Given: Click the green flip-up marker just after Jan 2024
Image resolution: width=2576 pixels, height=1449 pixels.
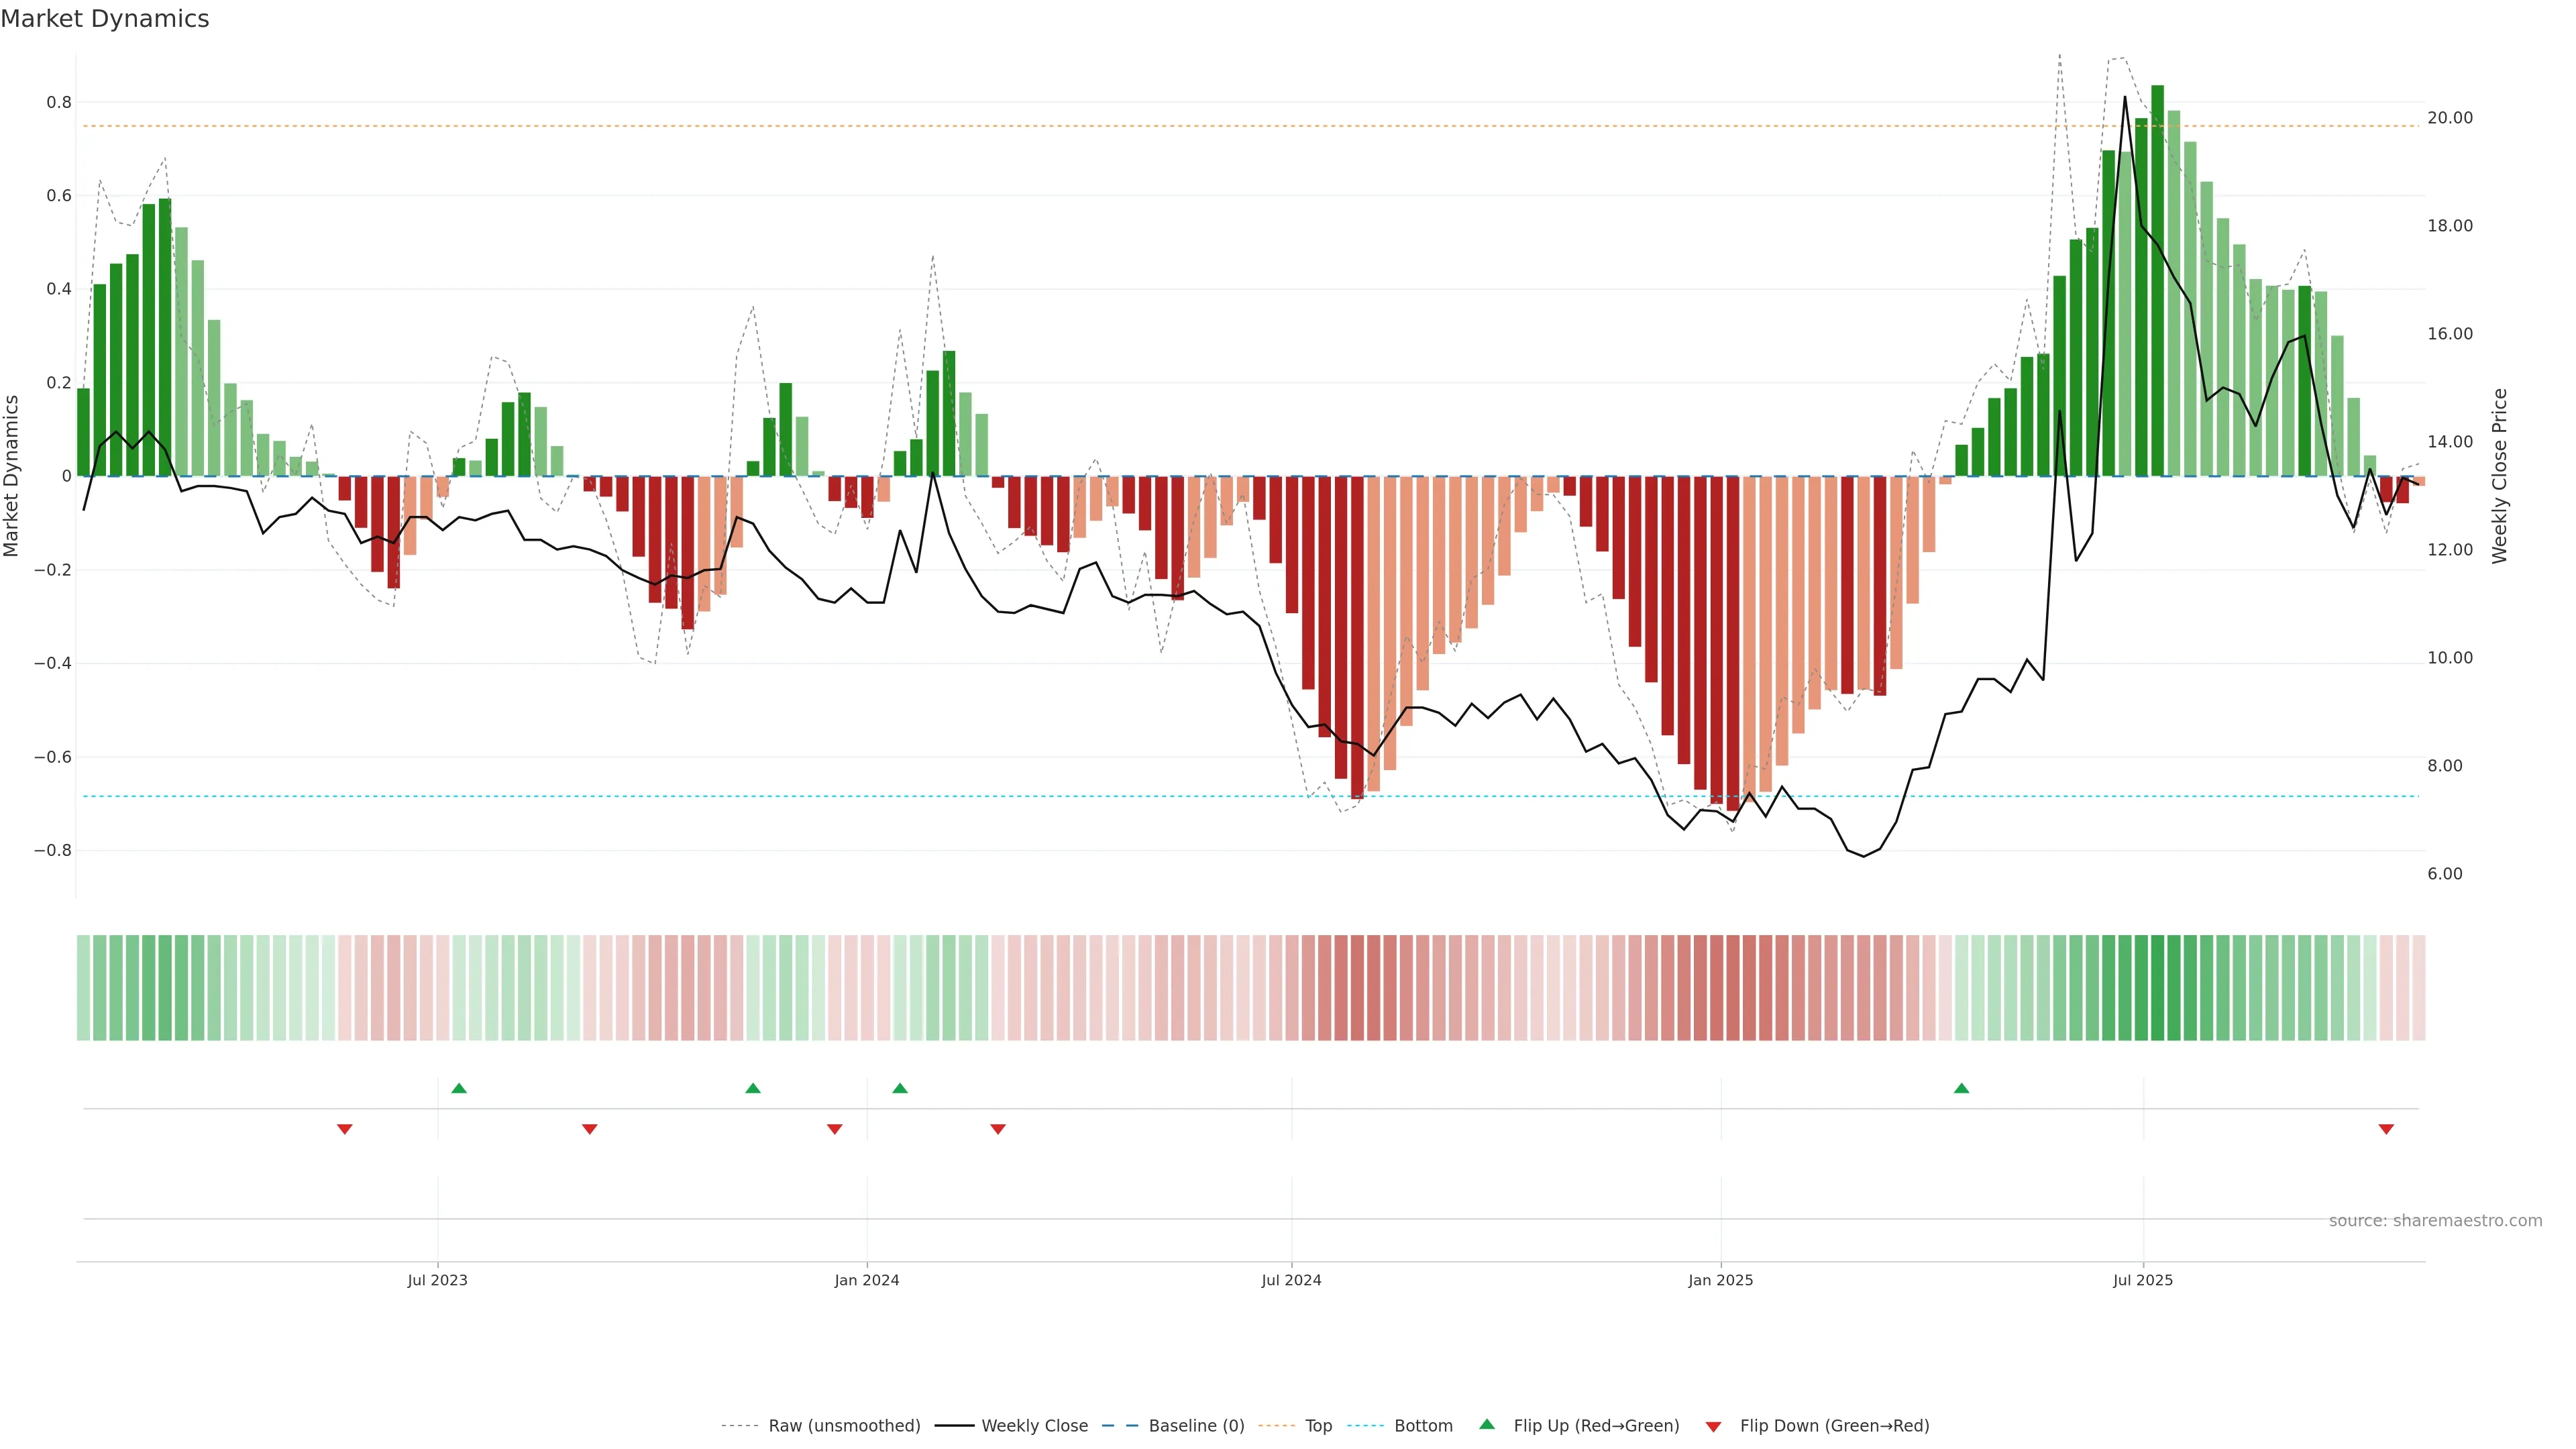Looking at the screenshot, I should pos(900,1088).
